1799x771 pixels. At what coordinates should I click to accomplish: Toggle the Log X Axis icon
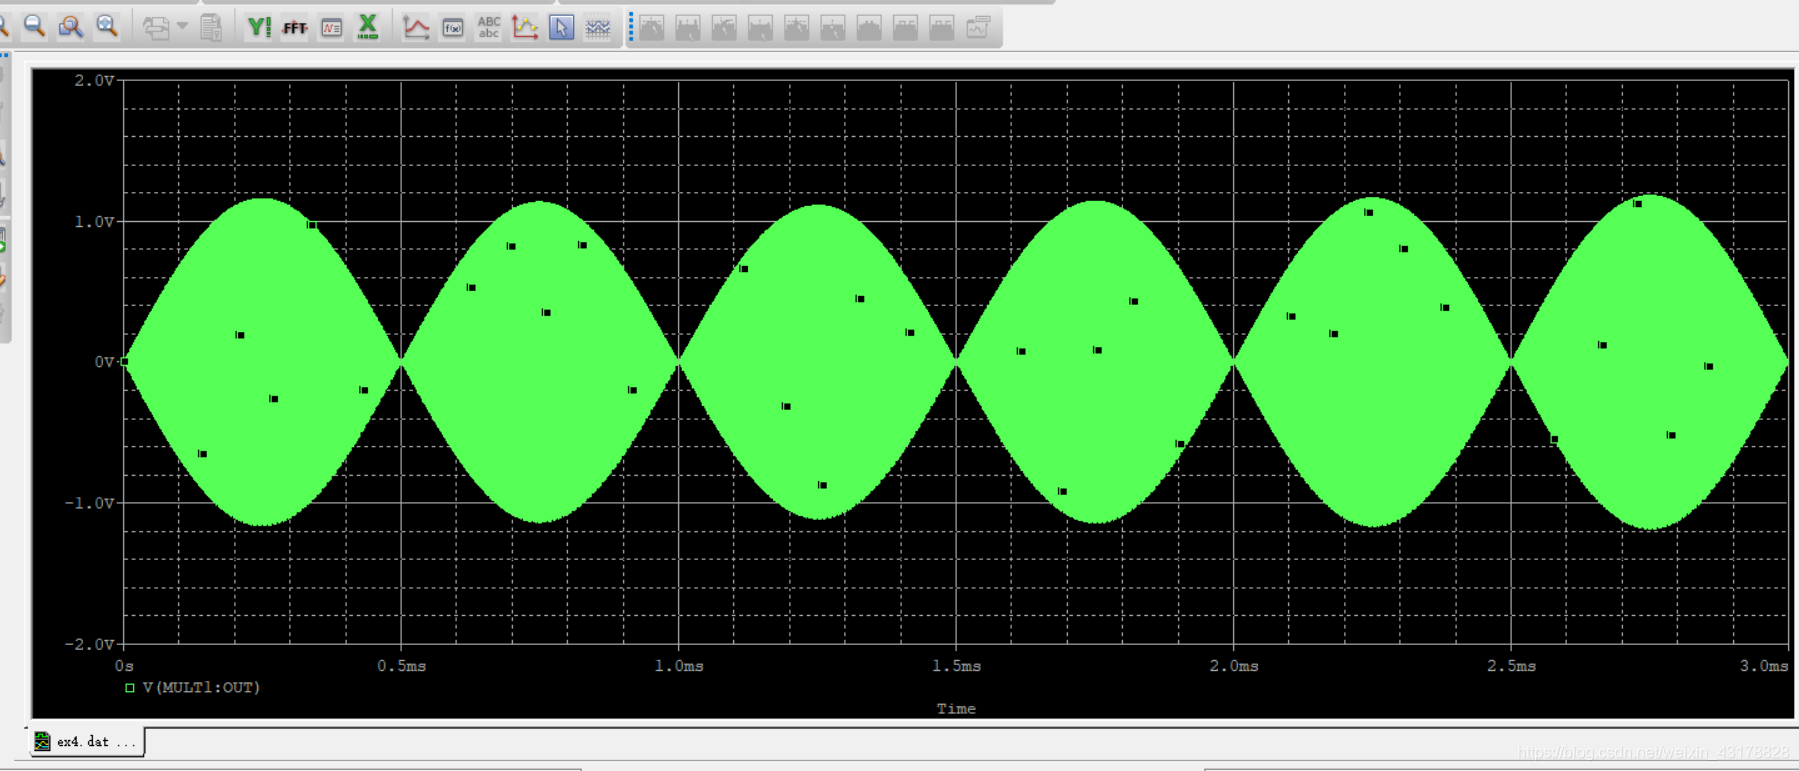[x=368, y=27]
